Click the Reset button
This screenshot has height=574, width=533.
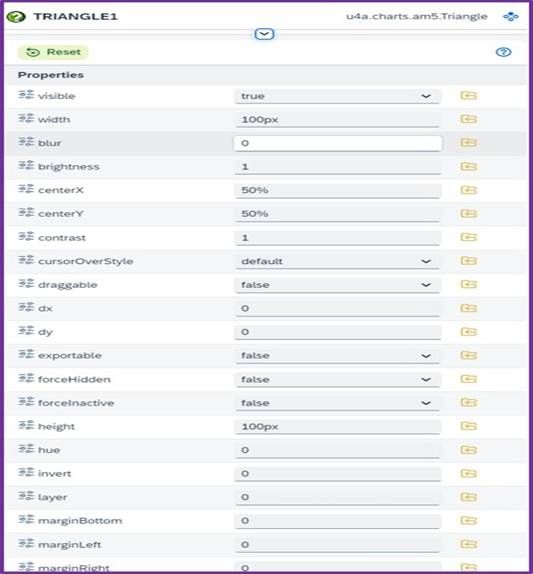pos(53,52)
